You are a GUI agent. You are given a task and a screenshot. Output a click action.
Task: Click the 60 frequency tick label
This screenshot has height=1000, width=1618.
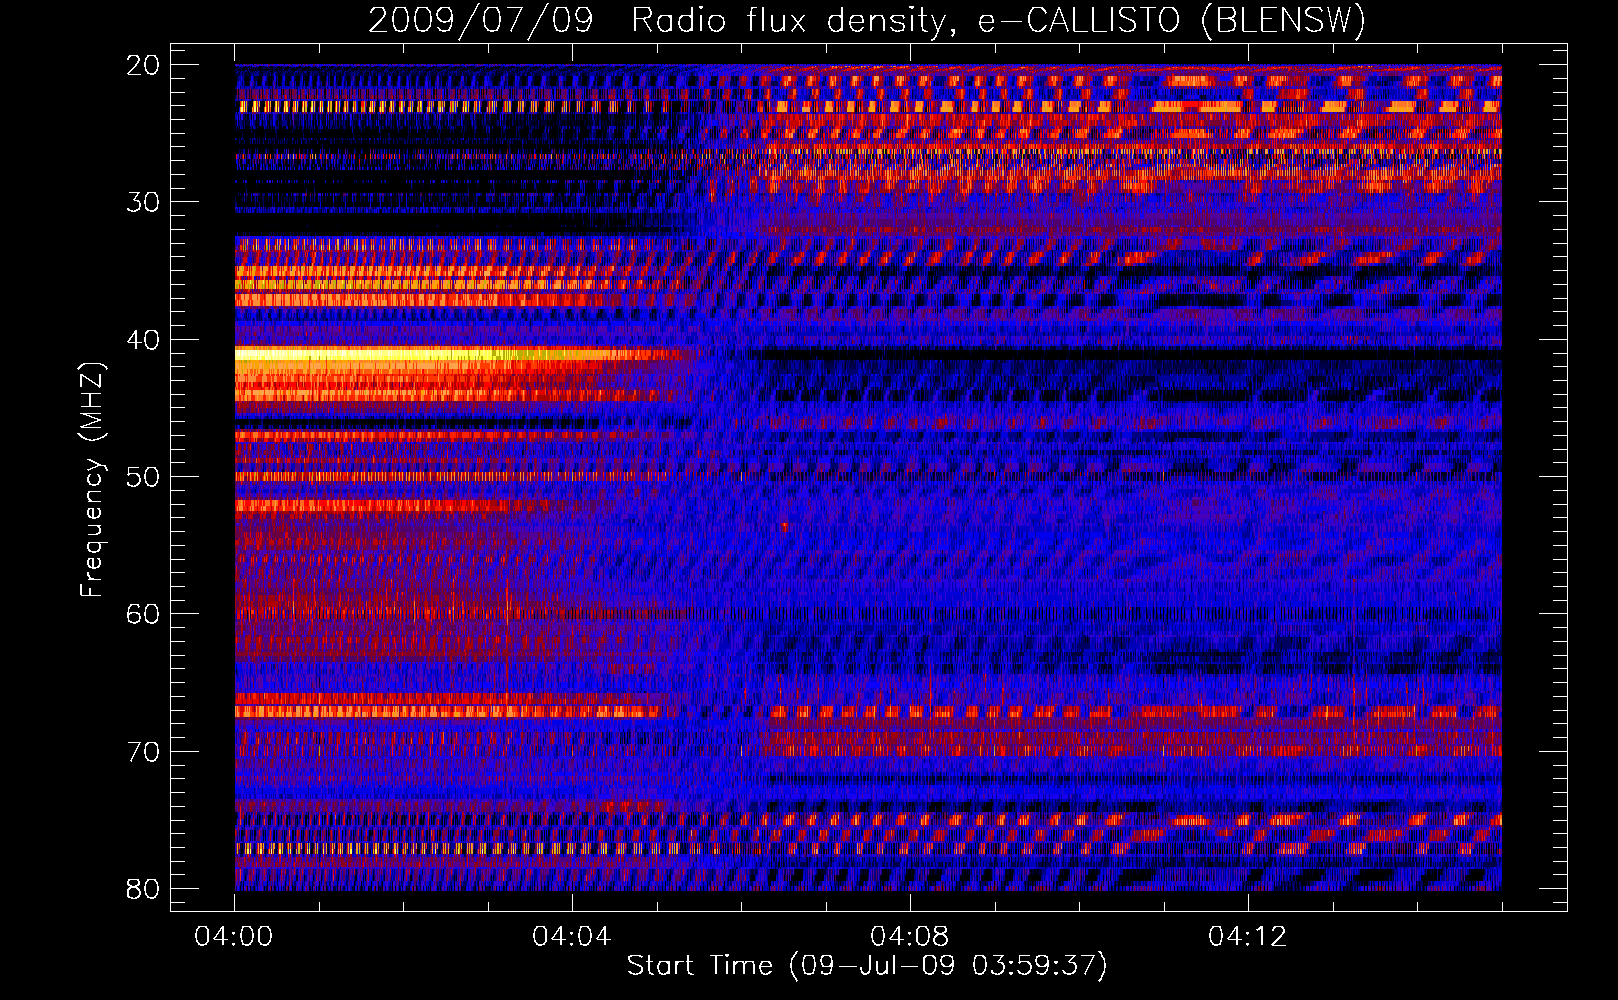pos(144,614)
